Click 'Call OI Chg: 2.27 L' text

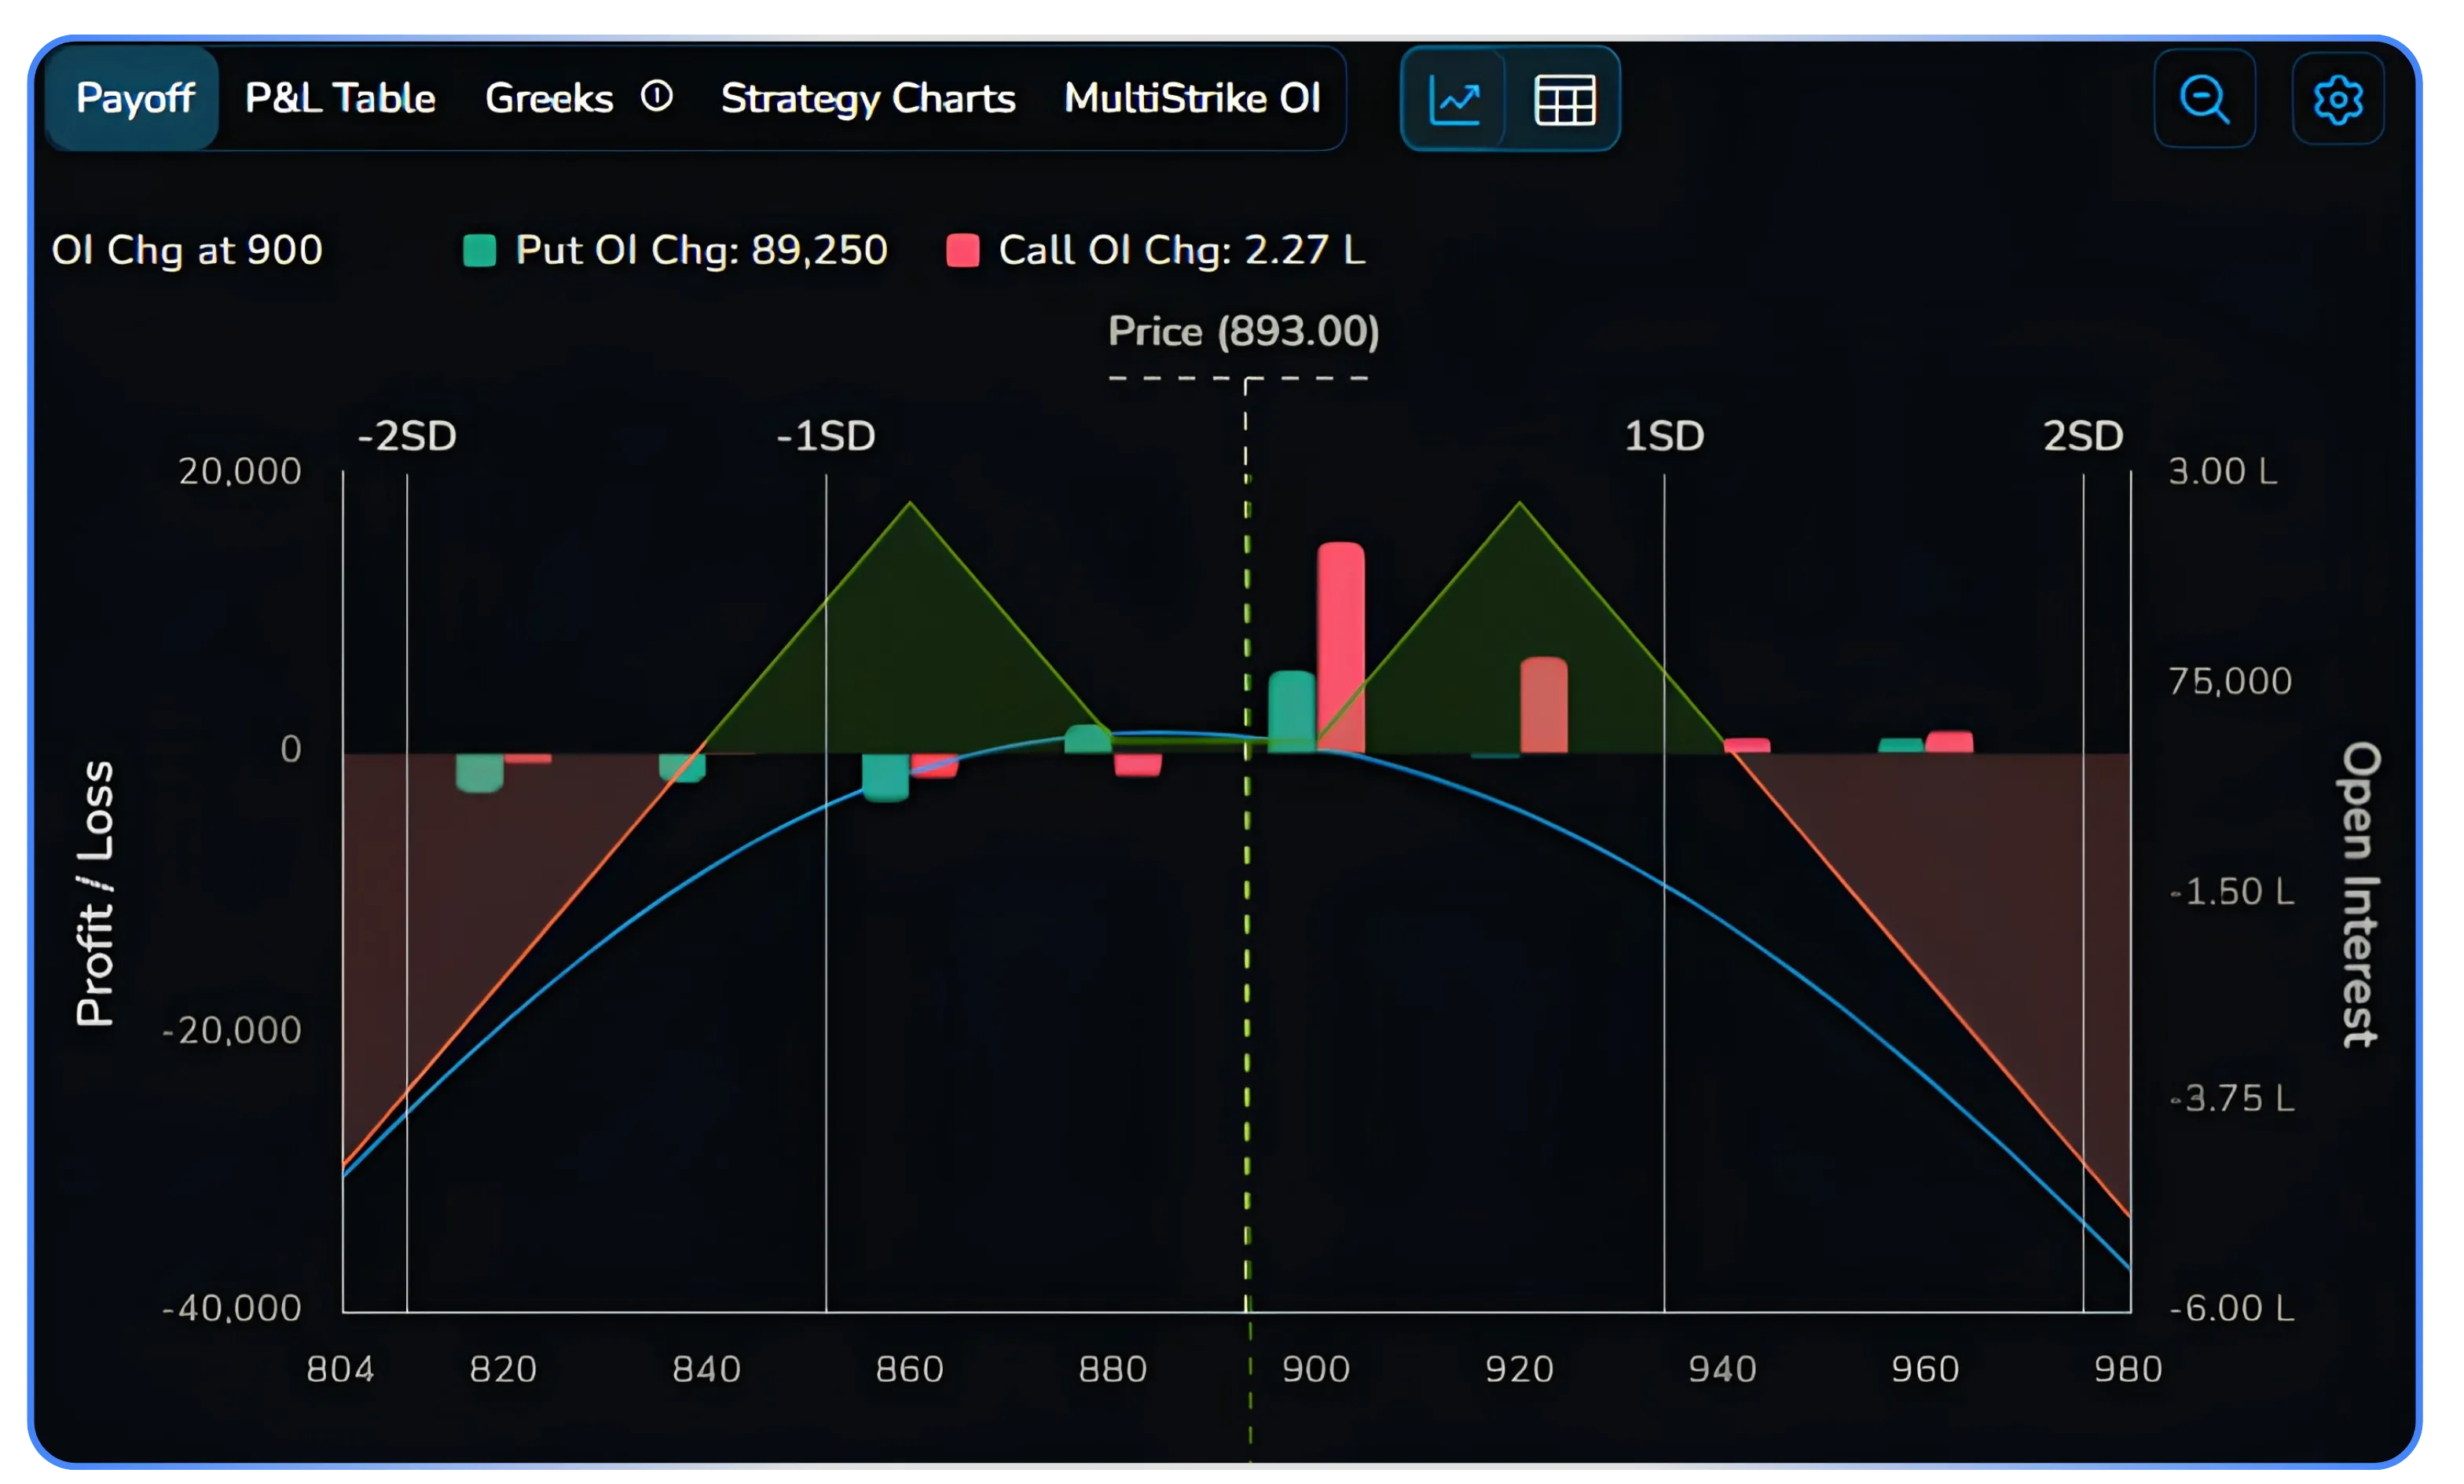tap(1182, 250)
